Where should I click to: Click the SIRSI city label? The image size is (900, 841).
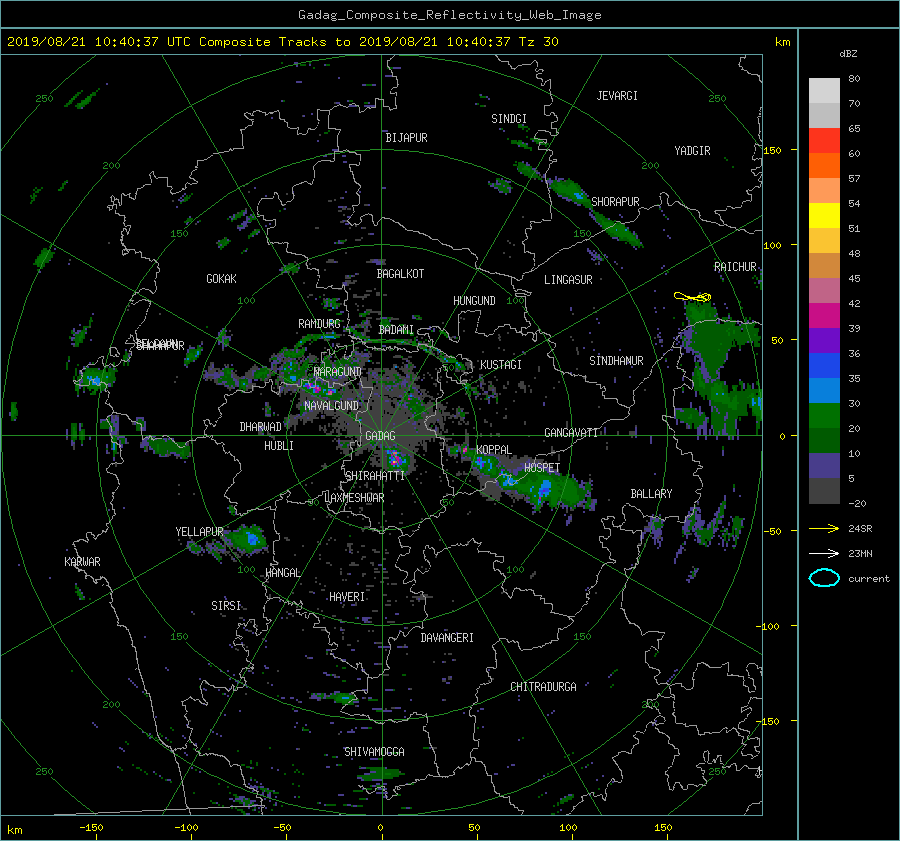(226, 606)
